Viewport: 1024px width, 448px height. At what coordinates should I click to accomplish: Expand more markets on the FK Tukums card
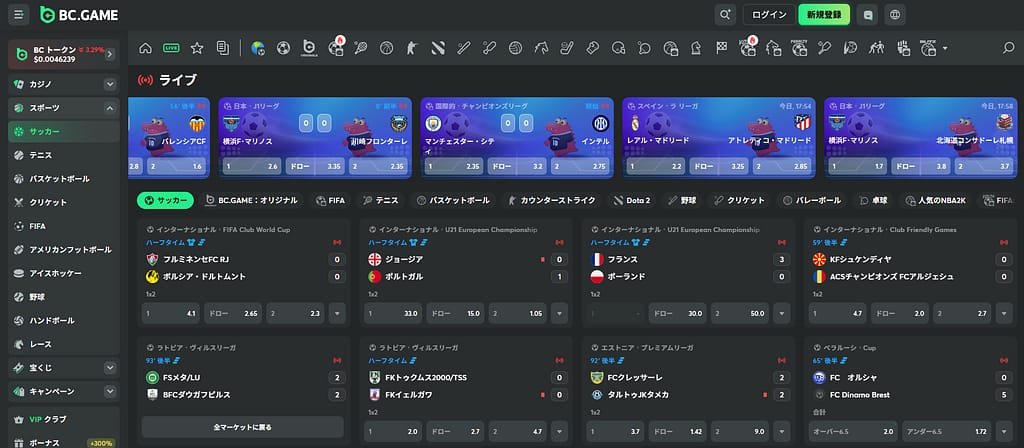coord(559,432)
